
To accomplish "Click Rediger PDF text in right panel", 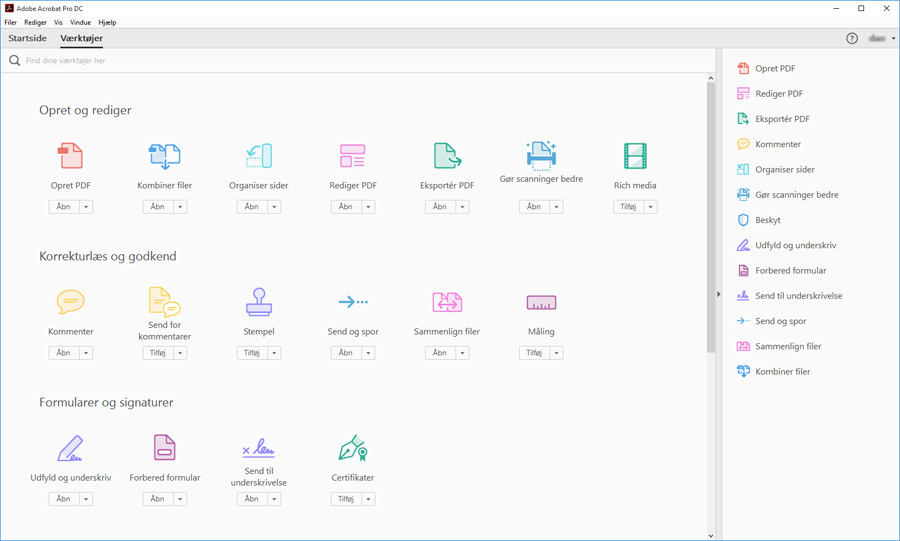I will pyautogui.click(x=779, y=94).
